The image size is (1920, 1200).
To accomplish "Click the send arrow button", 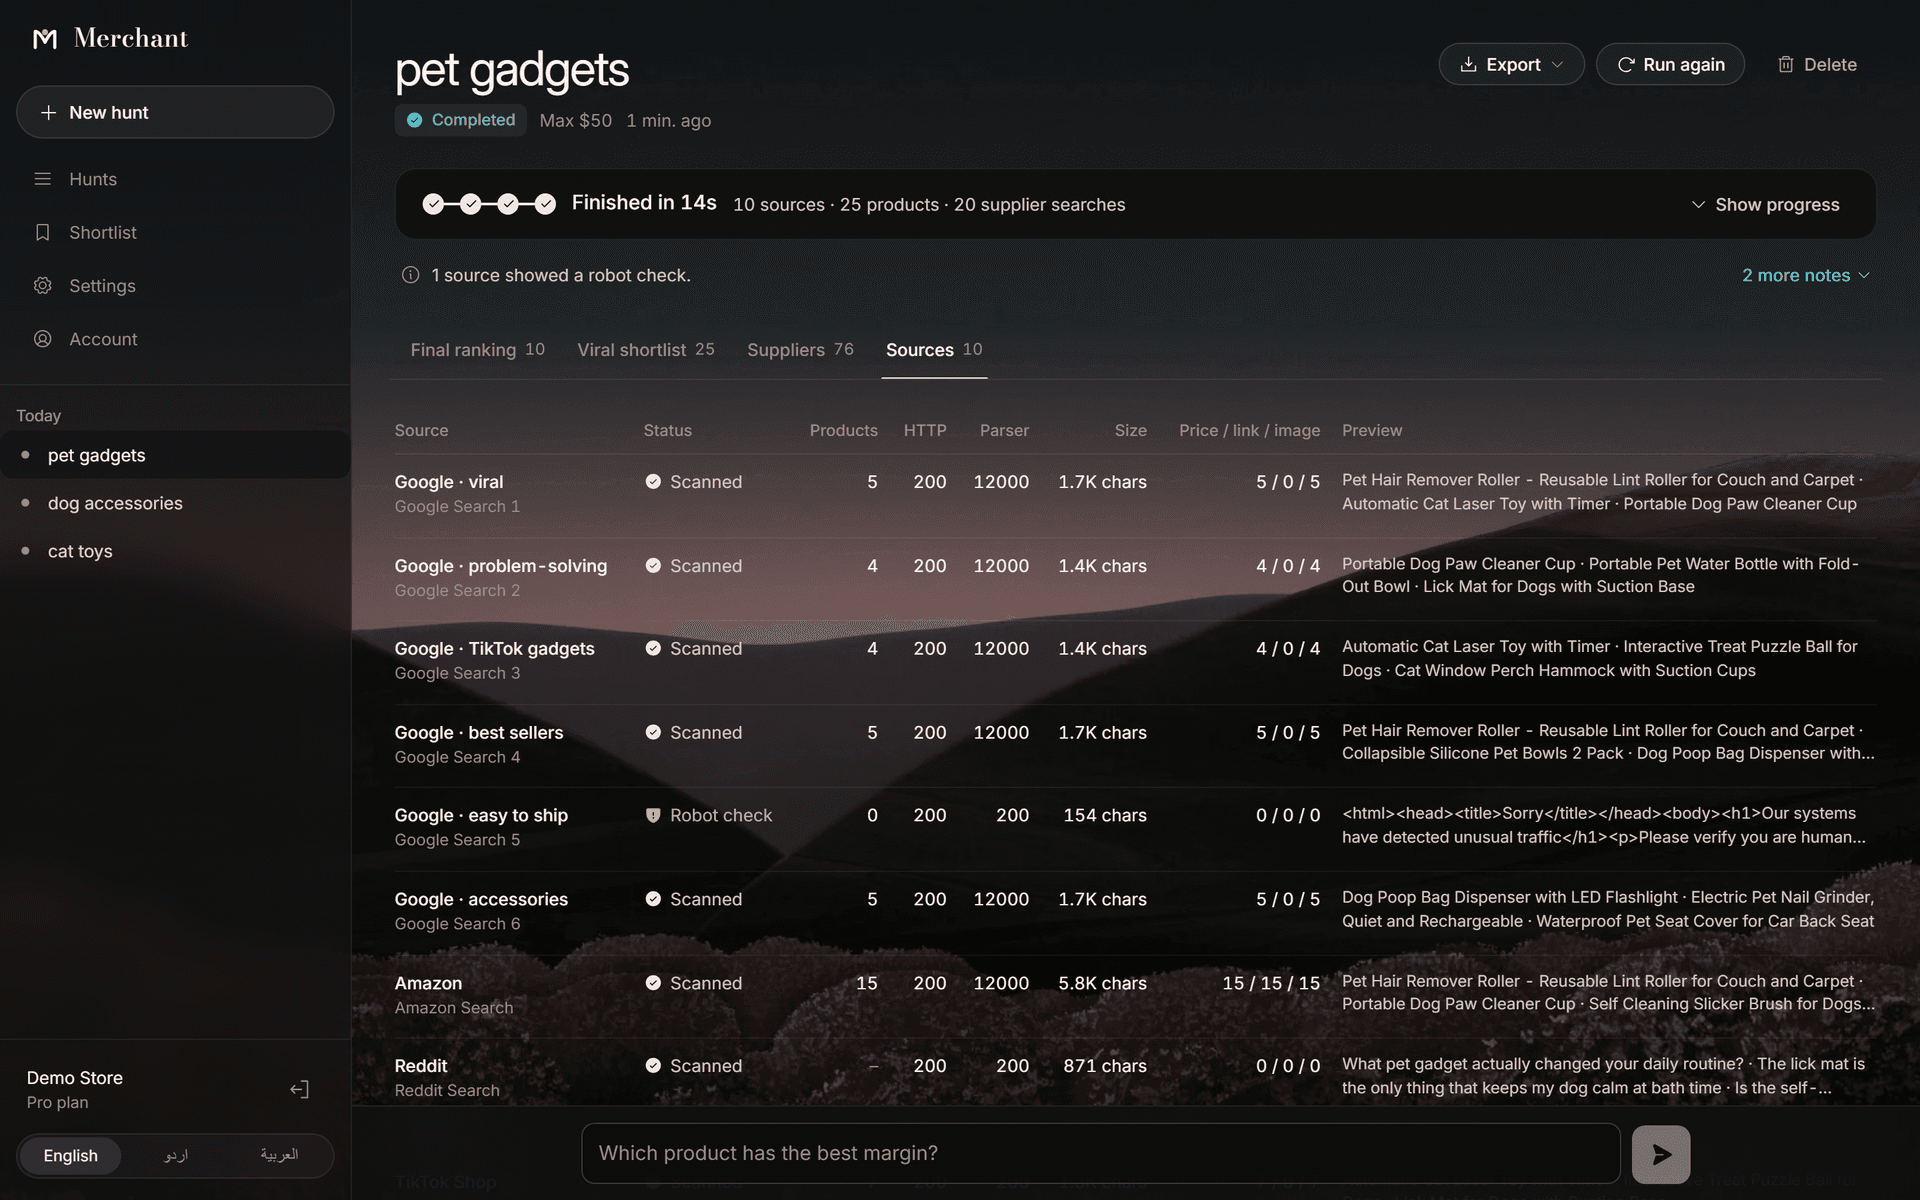I will tap(1661, 1154).
